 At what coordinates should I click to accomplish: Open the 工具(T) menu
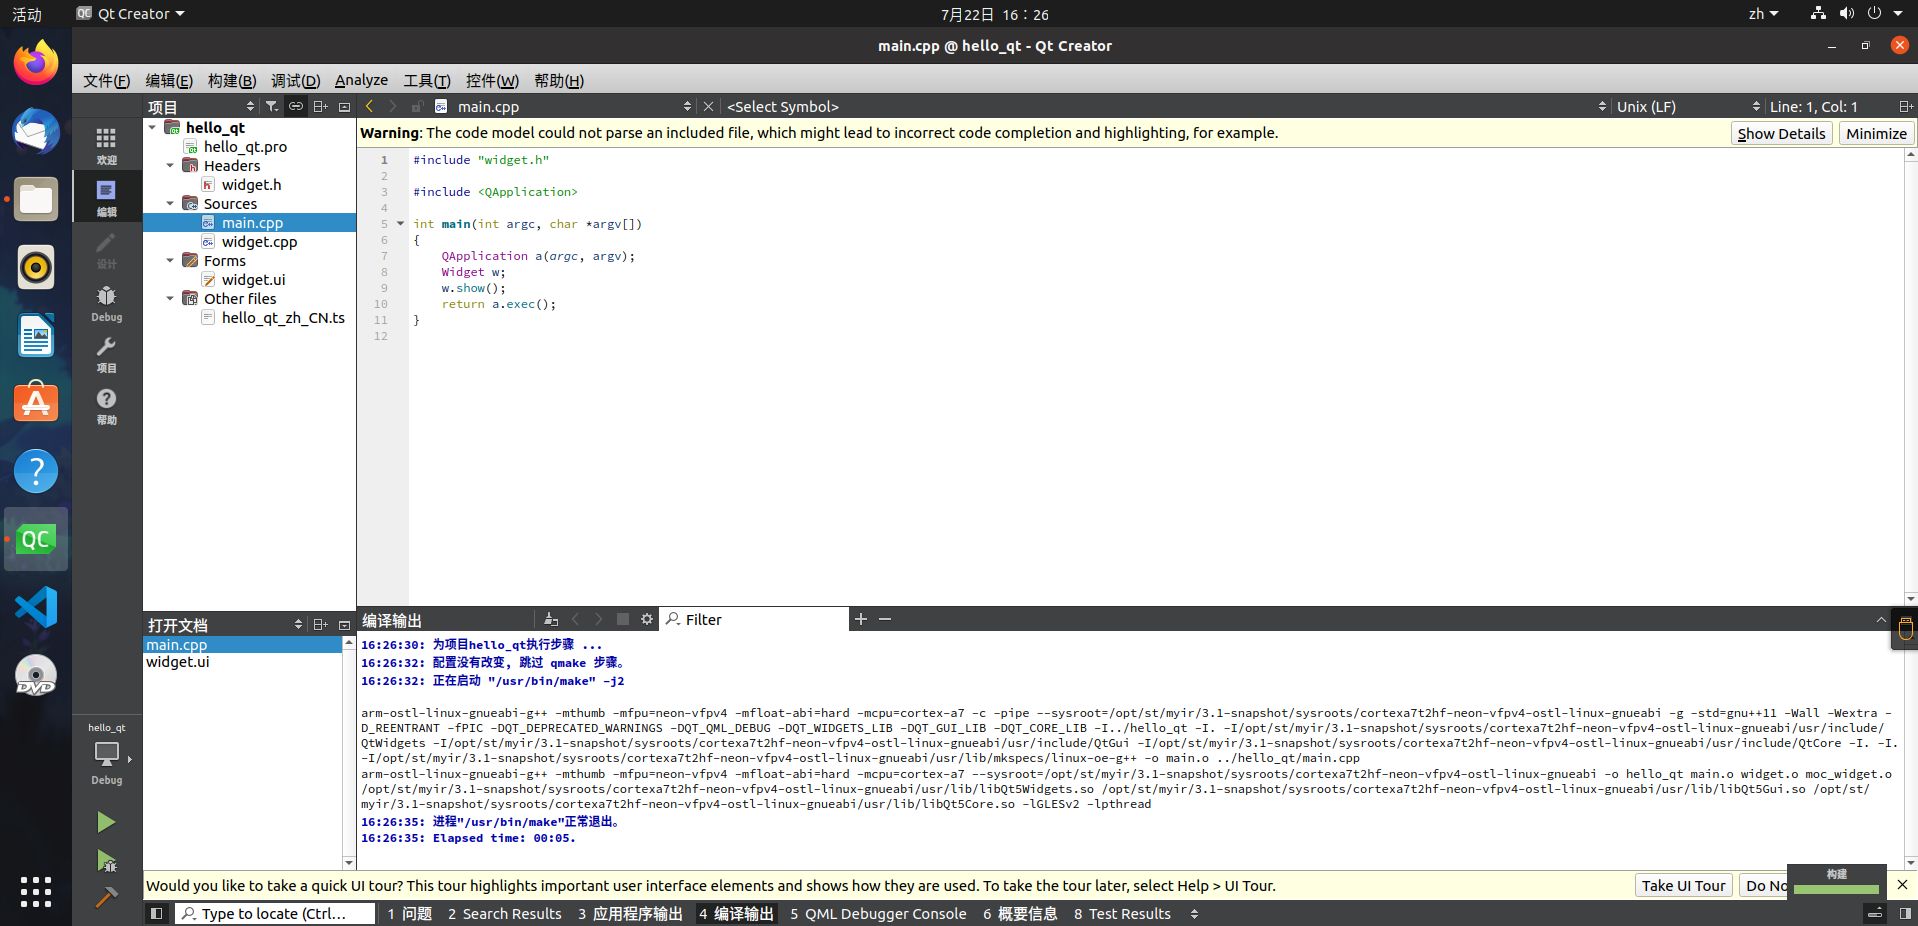[x=427, y=80]
